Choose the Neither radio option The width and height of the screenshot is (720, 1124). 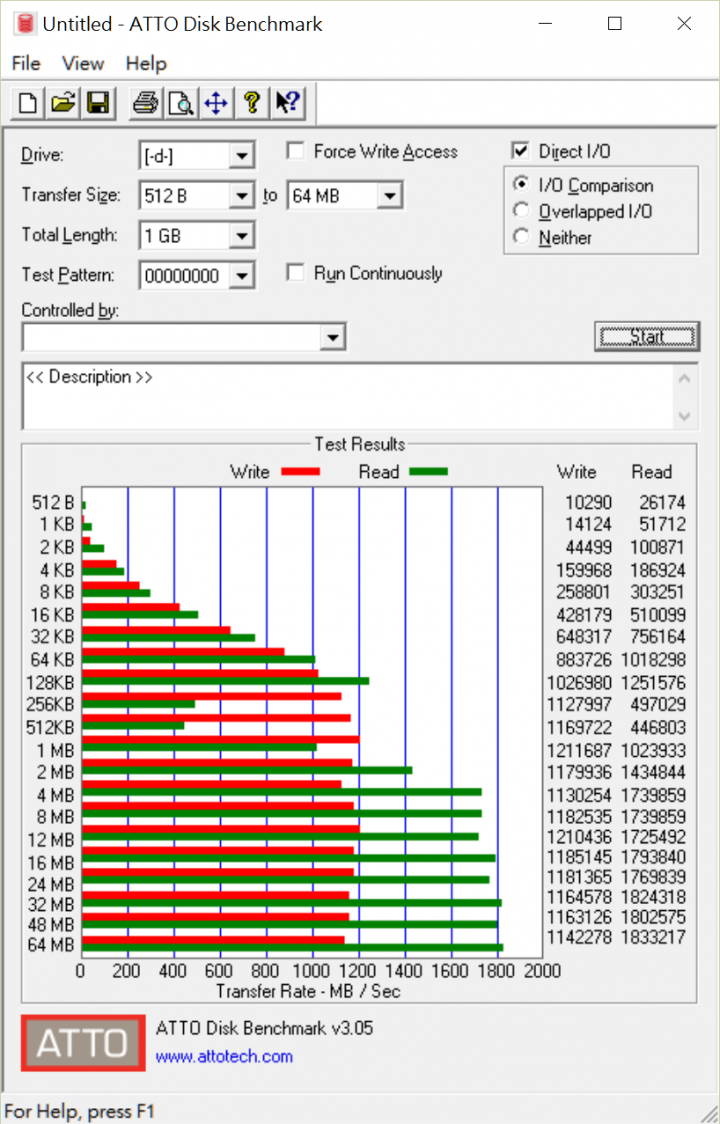[521, 237]
